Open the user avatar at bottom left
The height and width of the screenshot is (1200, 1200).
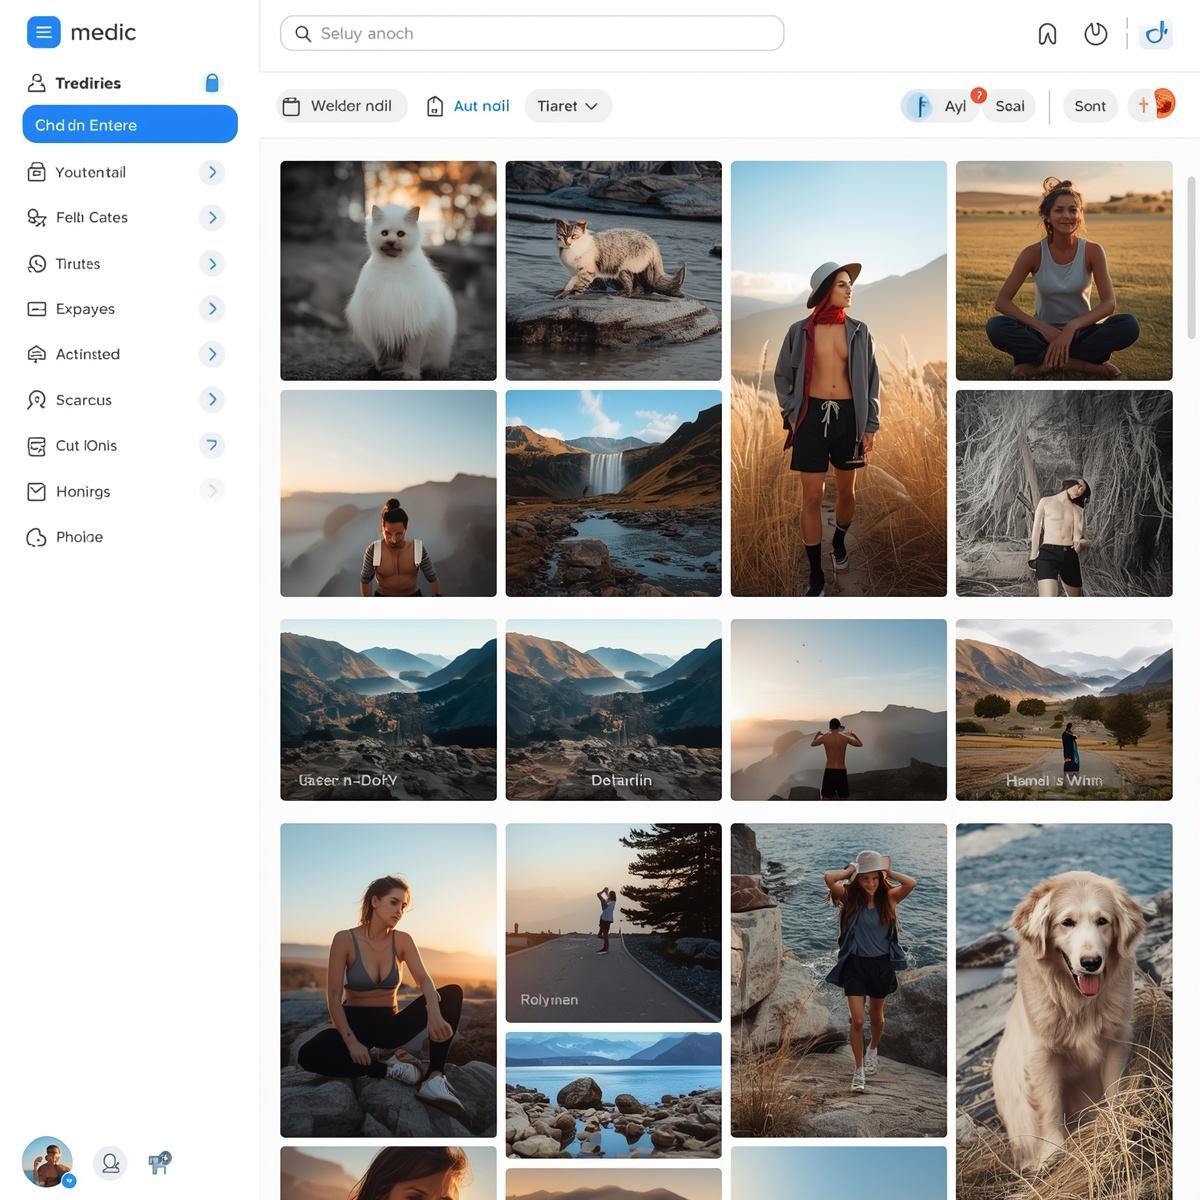tap(47, 1162)
